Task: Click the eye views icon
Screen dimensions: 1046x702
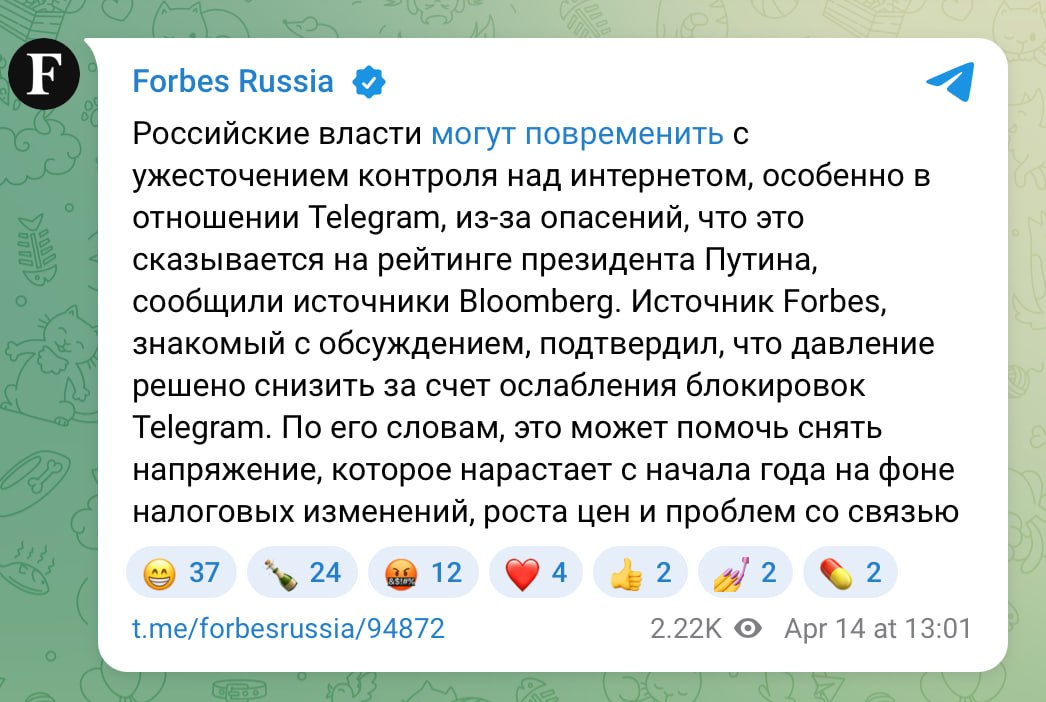Action: tap(748, 628)
